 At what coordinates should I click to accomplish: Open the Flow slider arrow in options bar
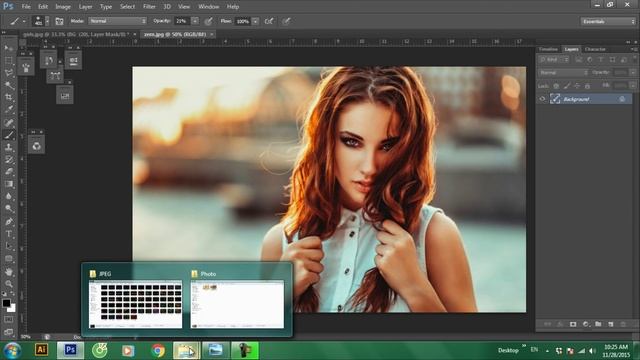click(x=256, y=21)
